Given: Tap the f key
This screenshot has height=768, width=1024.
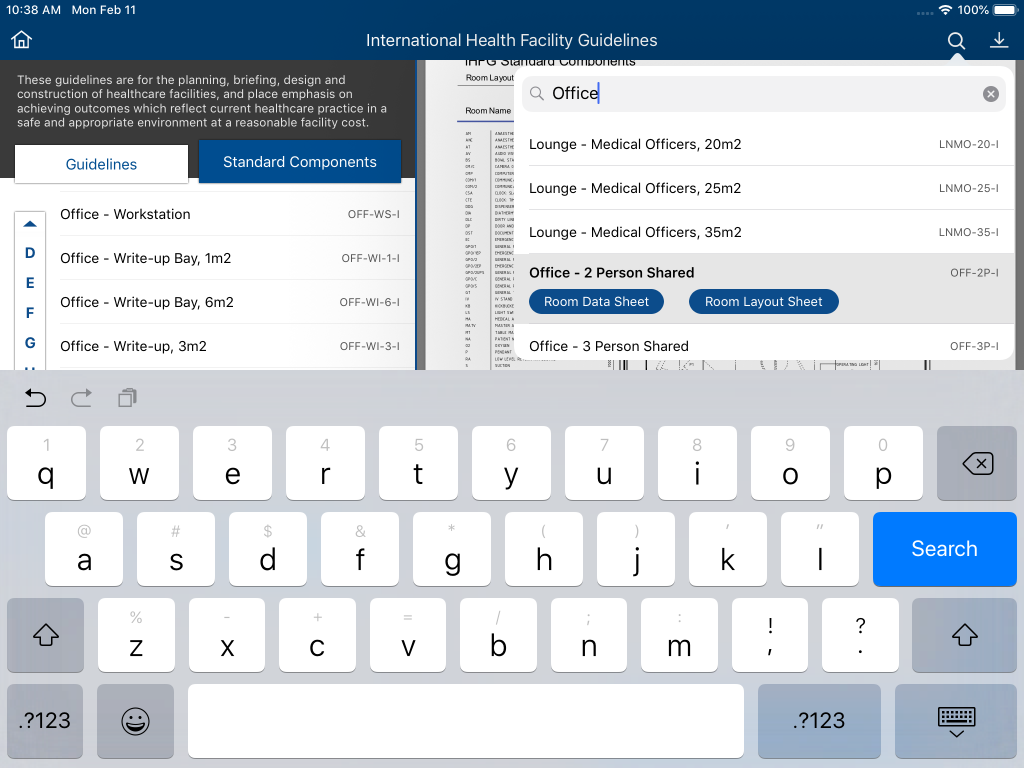Looking at the screenshot, I should (x=360, y=549).
